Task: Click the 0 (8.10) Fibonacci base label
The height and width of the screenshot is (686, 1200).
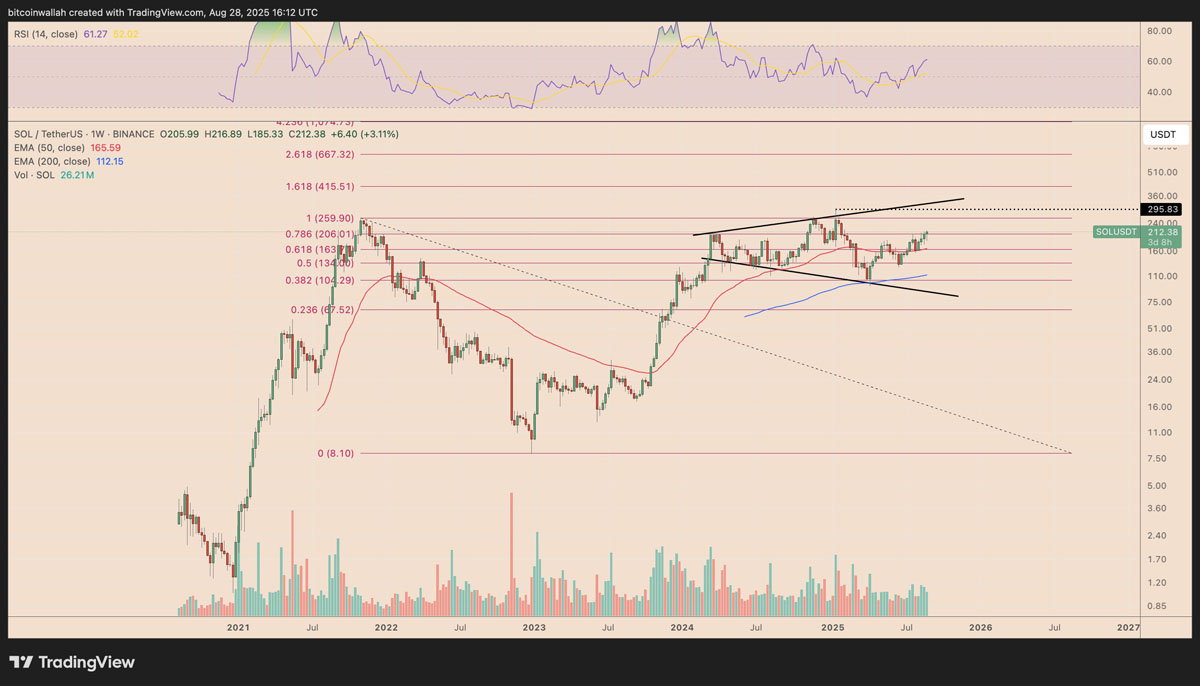Action: pyautogui.click(x=335, y=453)
